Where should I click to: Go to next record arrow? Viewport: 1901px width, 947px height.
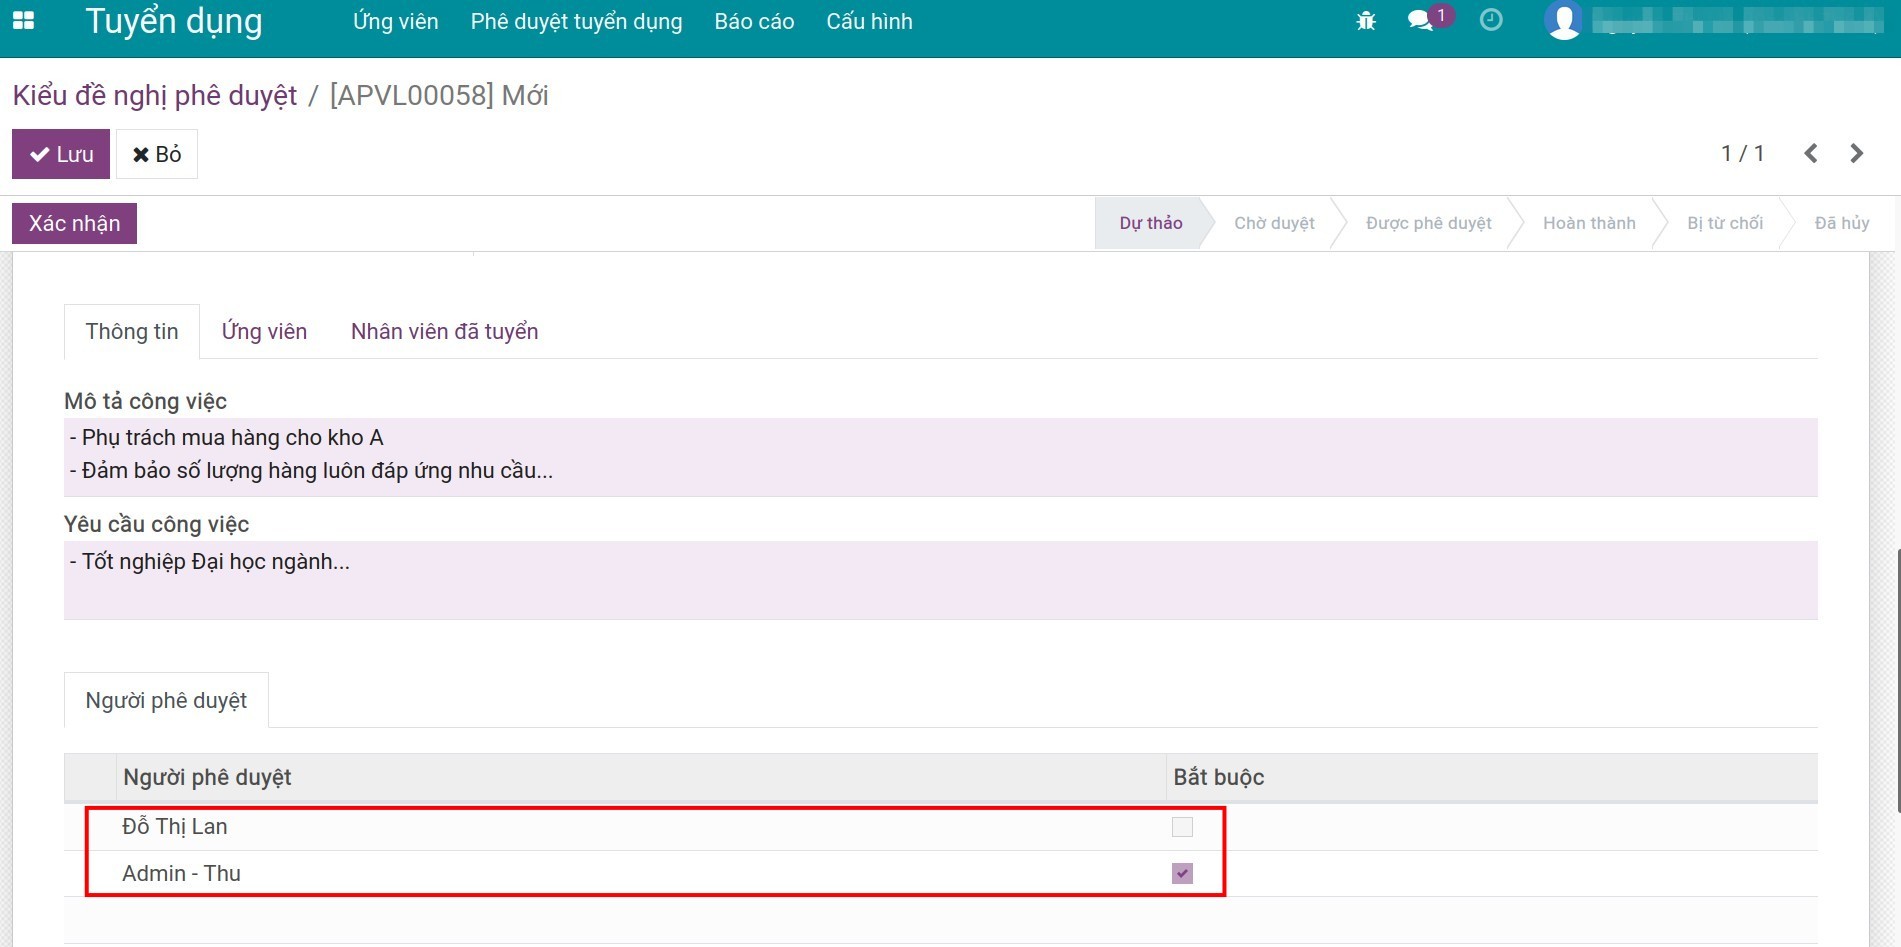point(1857,154)
